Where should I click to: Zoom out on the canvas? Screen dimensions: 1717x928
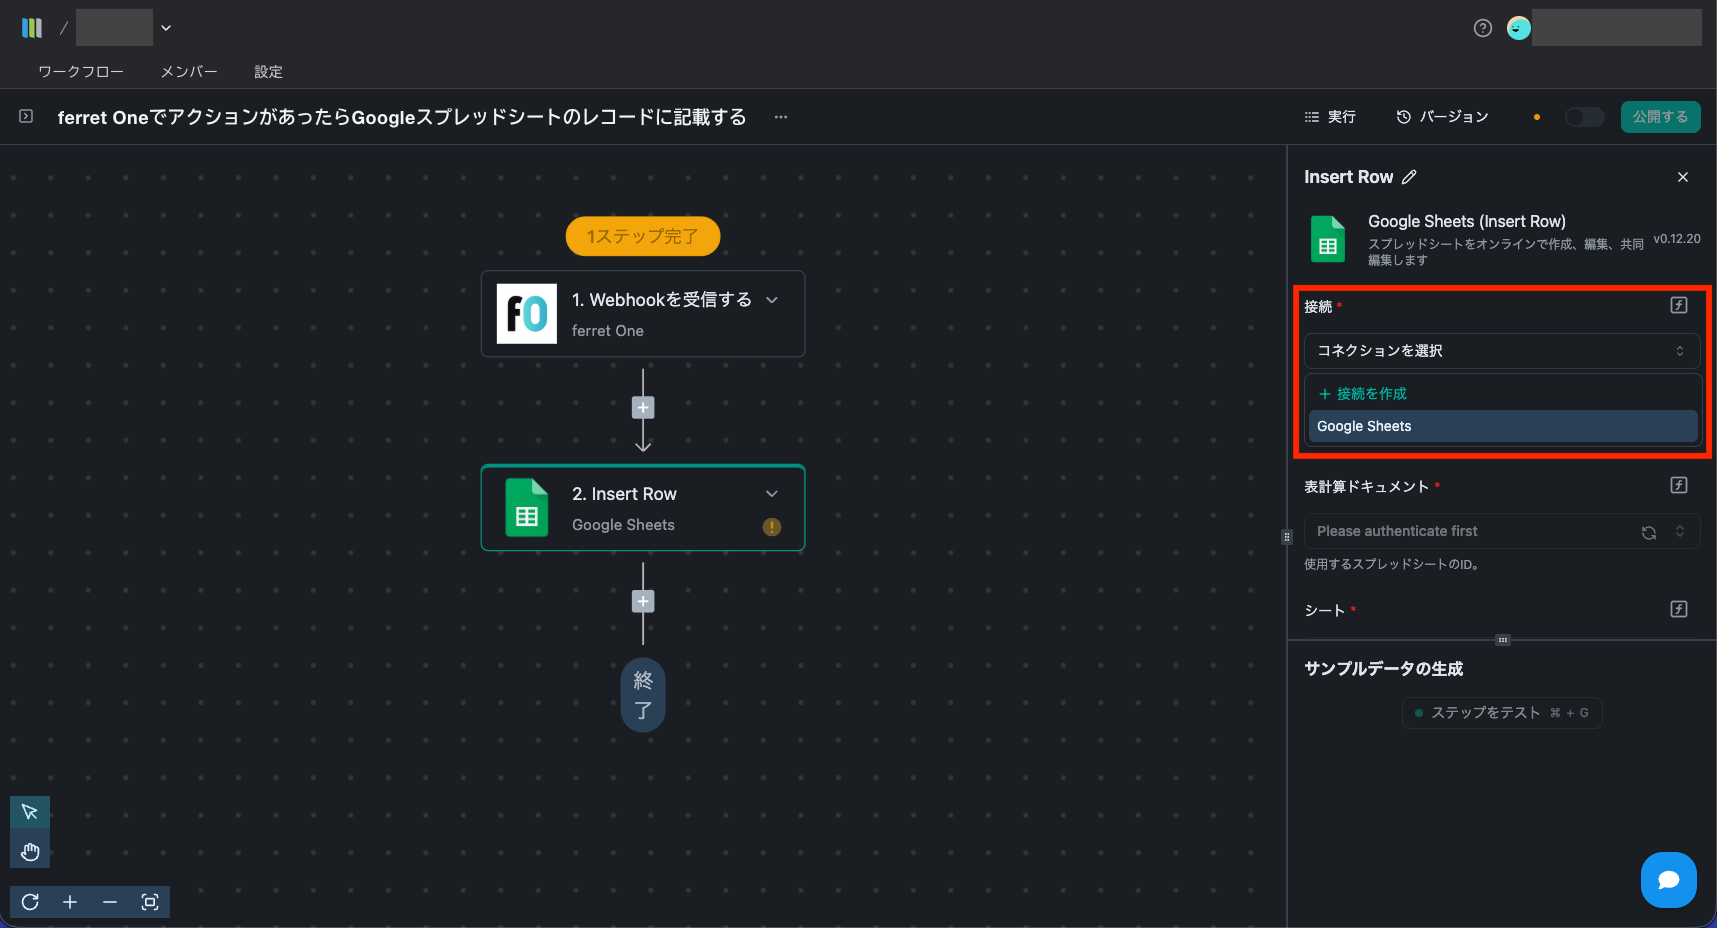click(x=110, y=902)
